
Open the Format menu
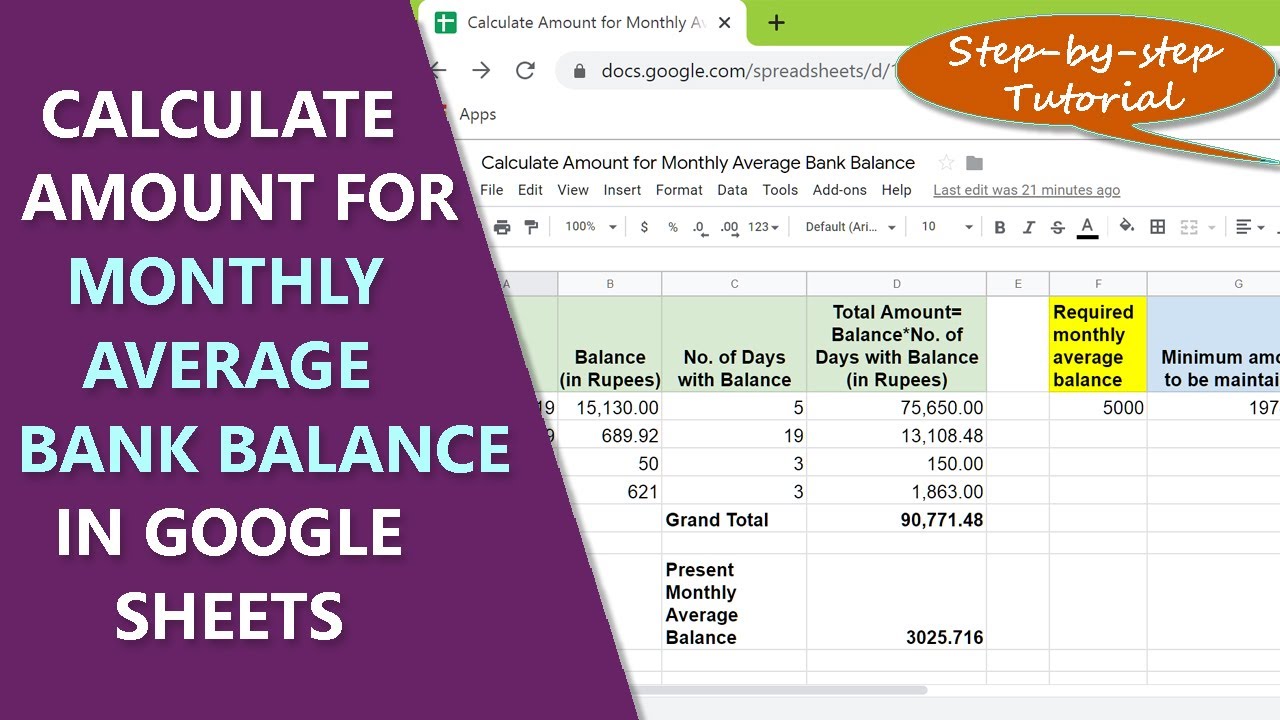coord(680,190)
